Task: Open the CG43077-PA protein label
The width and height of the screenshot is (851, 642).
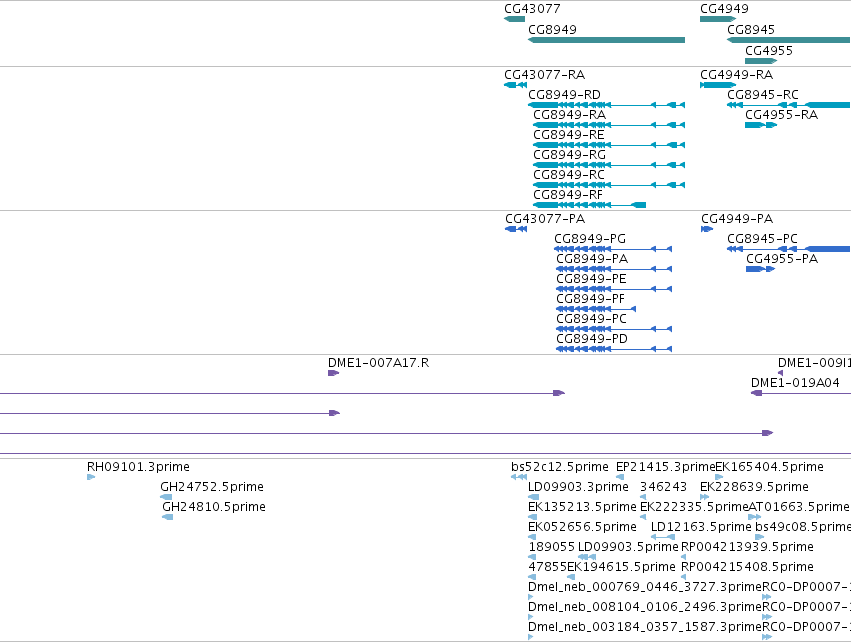Action: click(545, 219)
